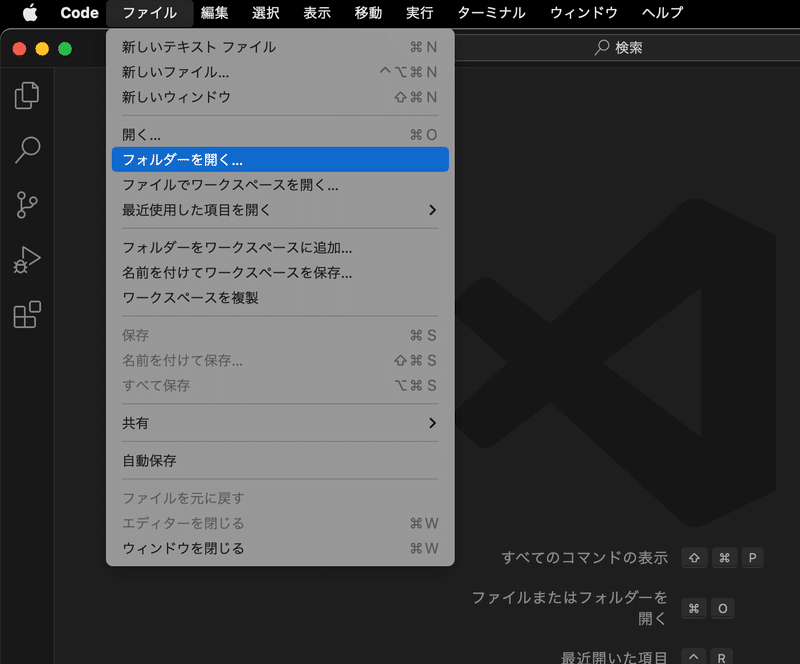The height and width of the screenshot is (664, 800).
Task: Click ファイルを元に戻す menu item
Action: 280,498
